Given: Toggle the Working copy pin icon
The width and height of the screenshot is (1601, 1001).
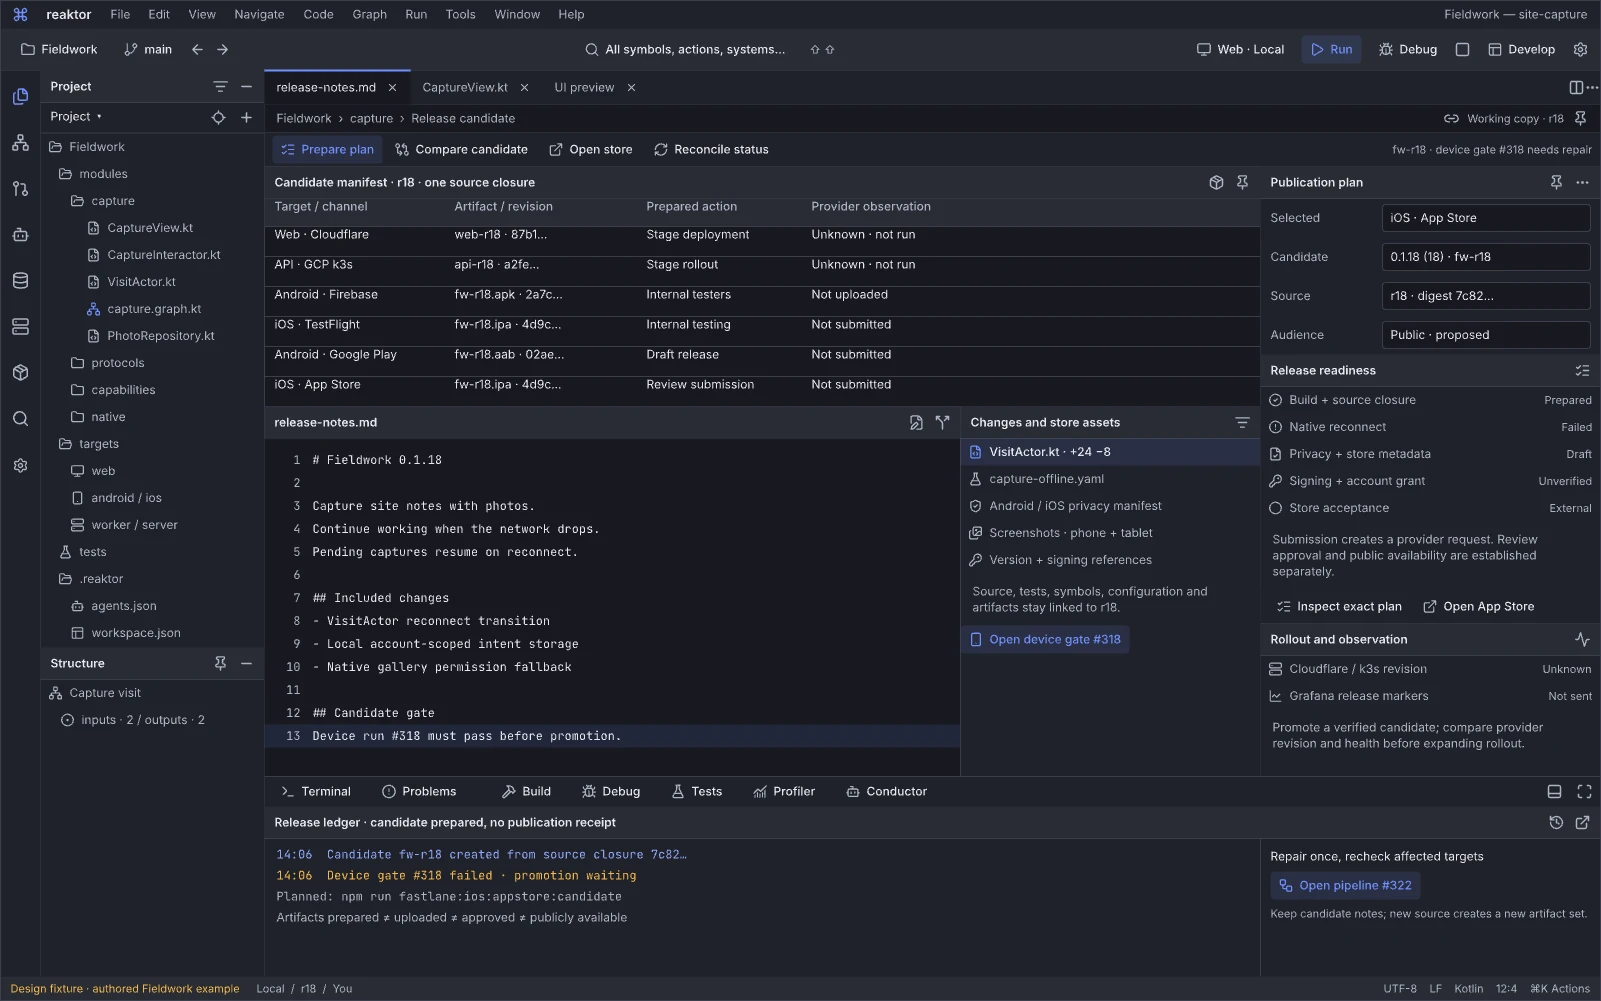Looking at the screenshot, I should click(x=1580, y=118).
